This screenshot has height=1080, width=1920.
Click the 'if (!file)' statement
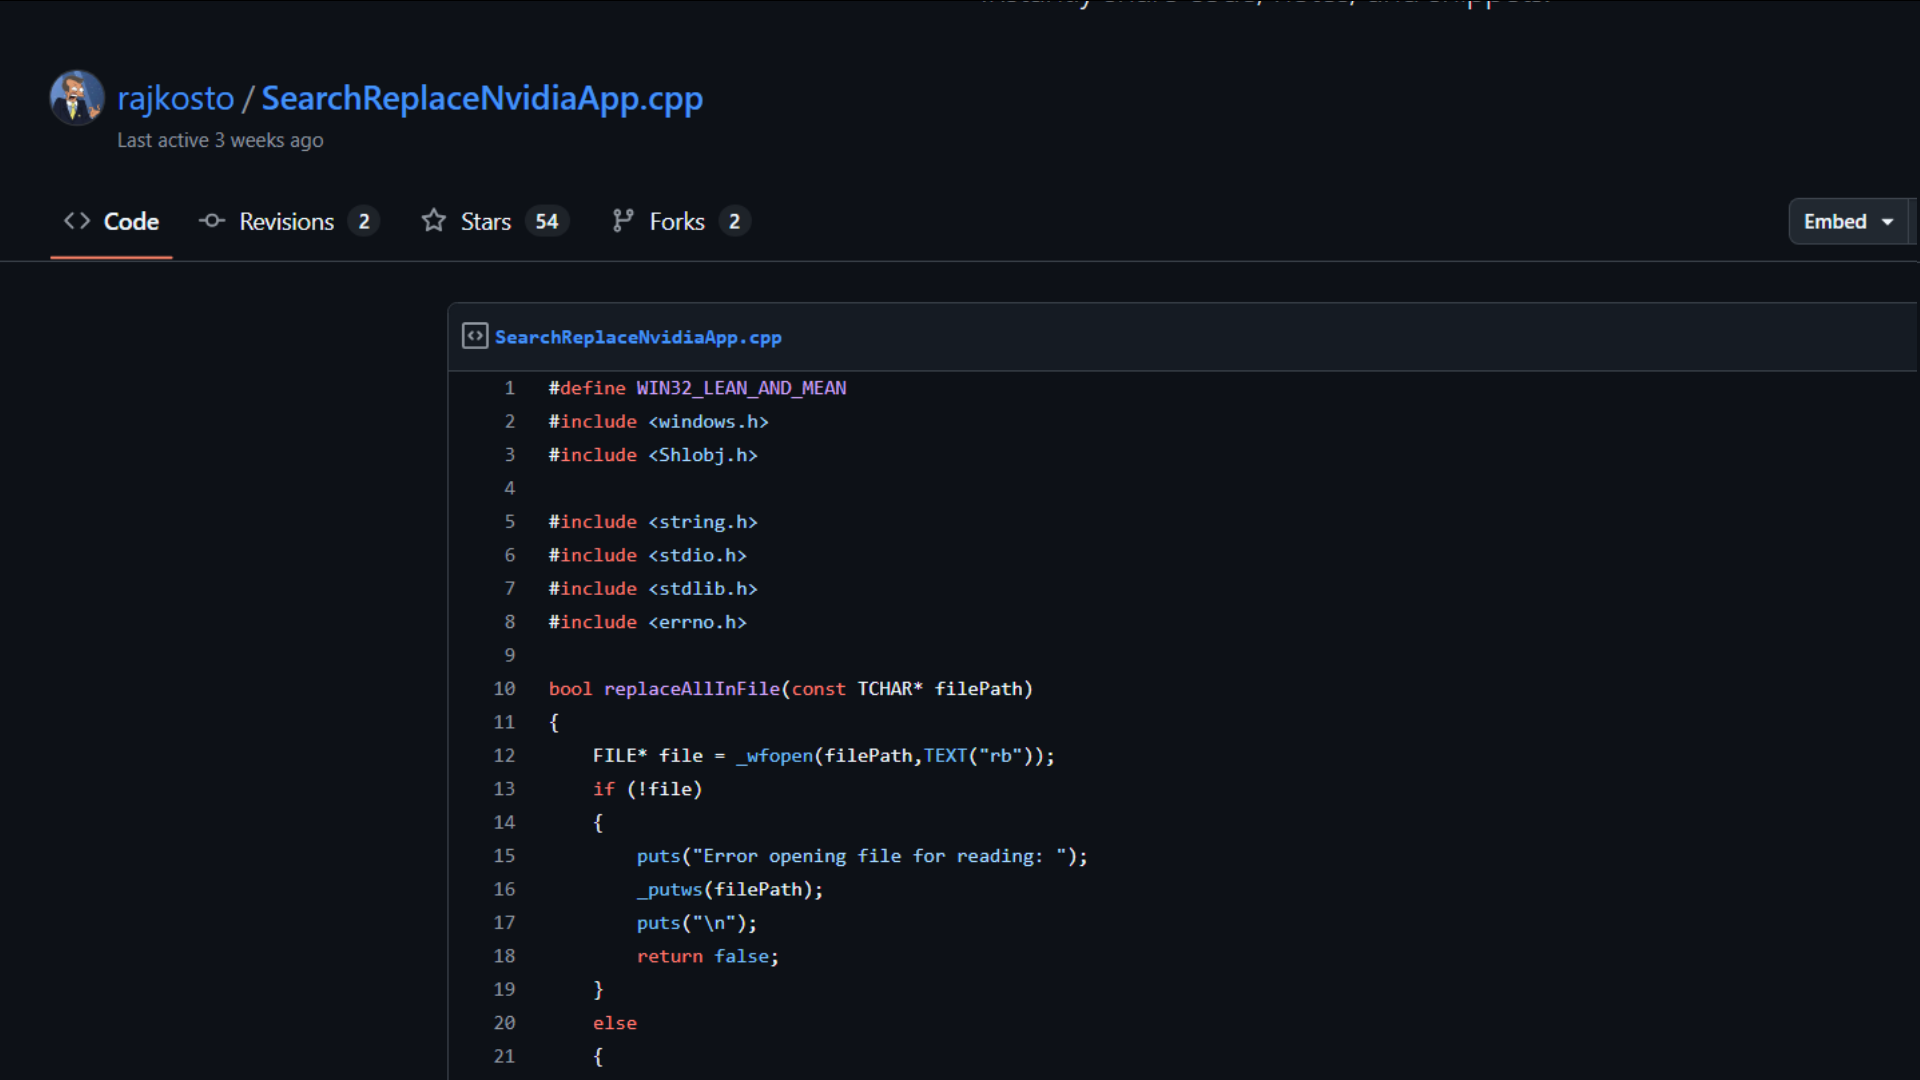(x=647, y=789)
